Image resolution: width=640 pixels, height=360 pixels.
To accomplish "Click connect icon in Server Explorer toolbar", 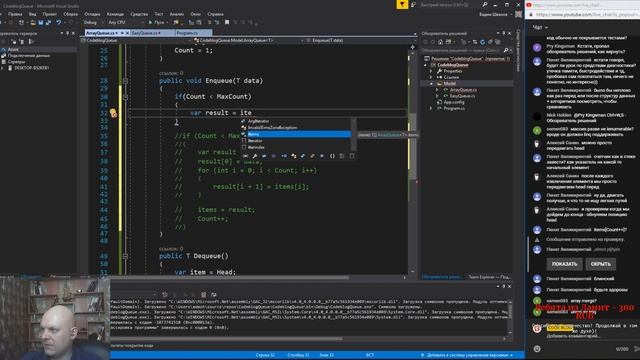I will click(x=22, y=41).
